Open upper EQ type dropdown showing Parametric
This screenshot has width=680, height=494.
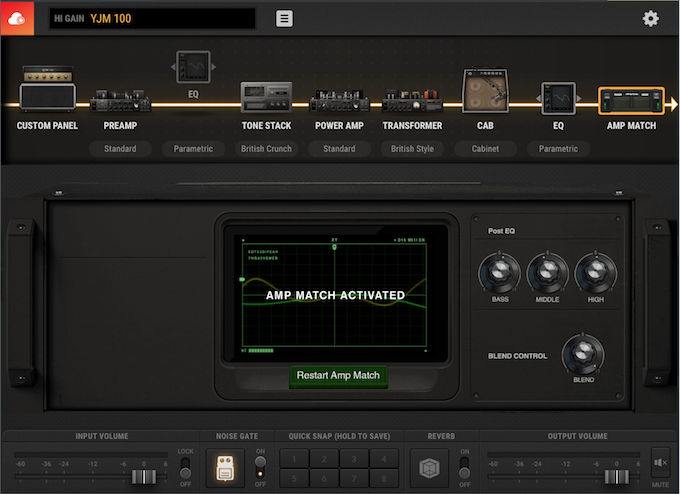click(193, 149)
